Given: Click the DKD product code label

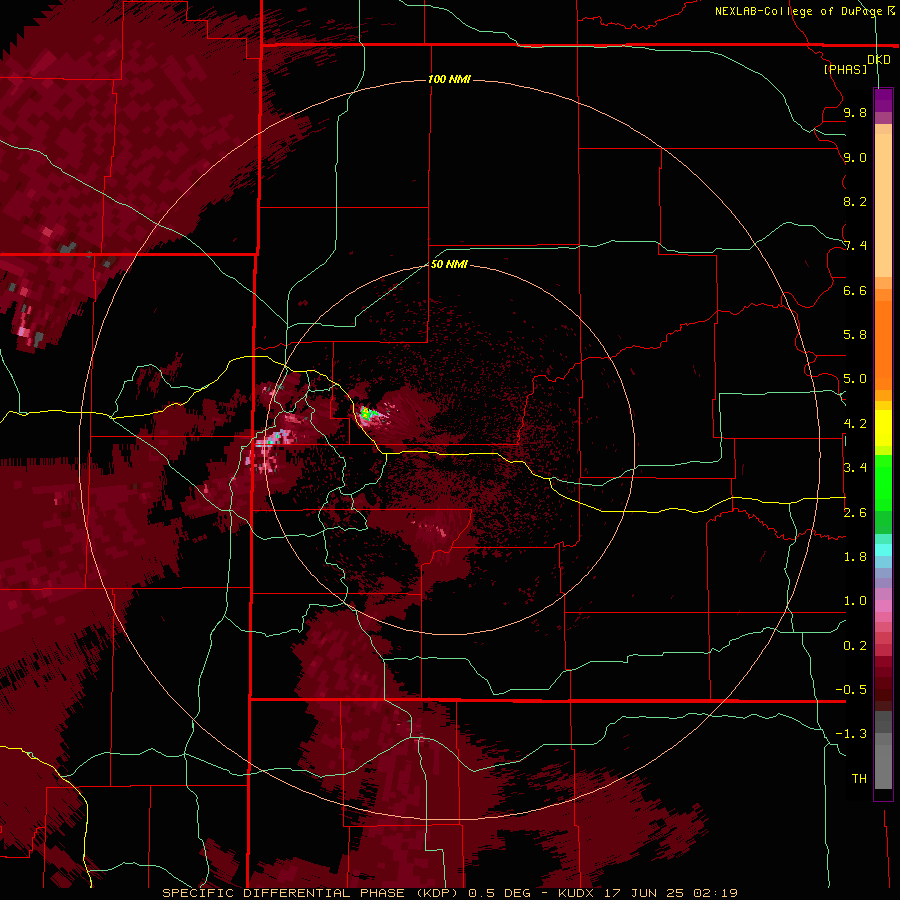Looking at the screenshot, I should click(x=878, y=60).
